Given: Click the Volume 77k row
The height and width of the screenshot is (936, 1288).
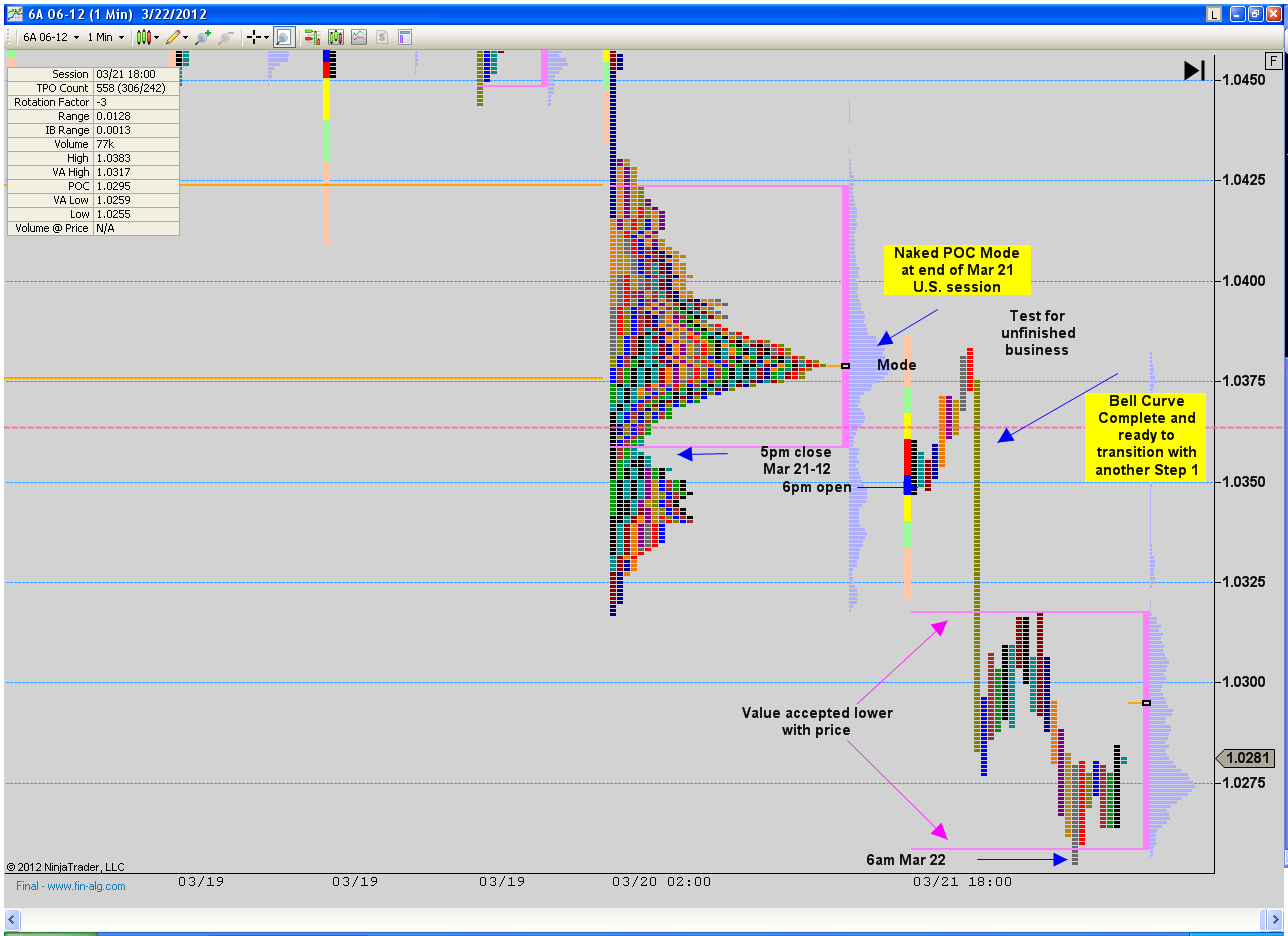Looking at the screenshot, I should pyautogui.click(x=93, y=144).
